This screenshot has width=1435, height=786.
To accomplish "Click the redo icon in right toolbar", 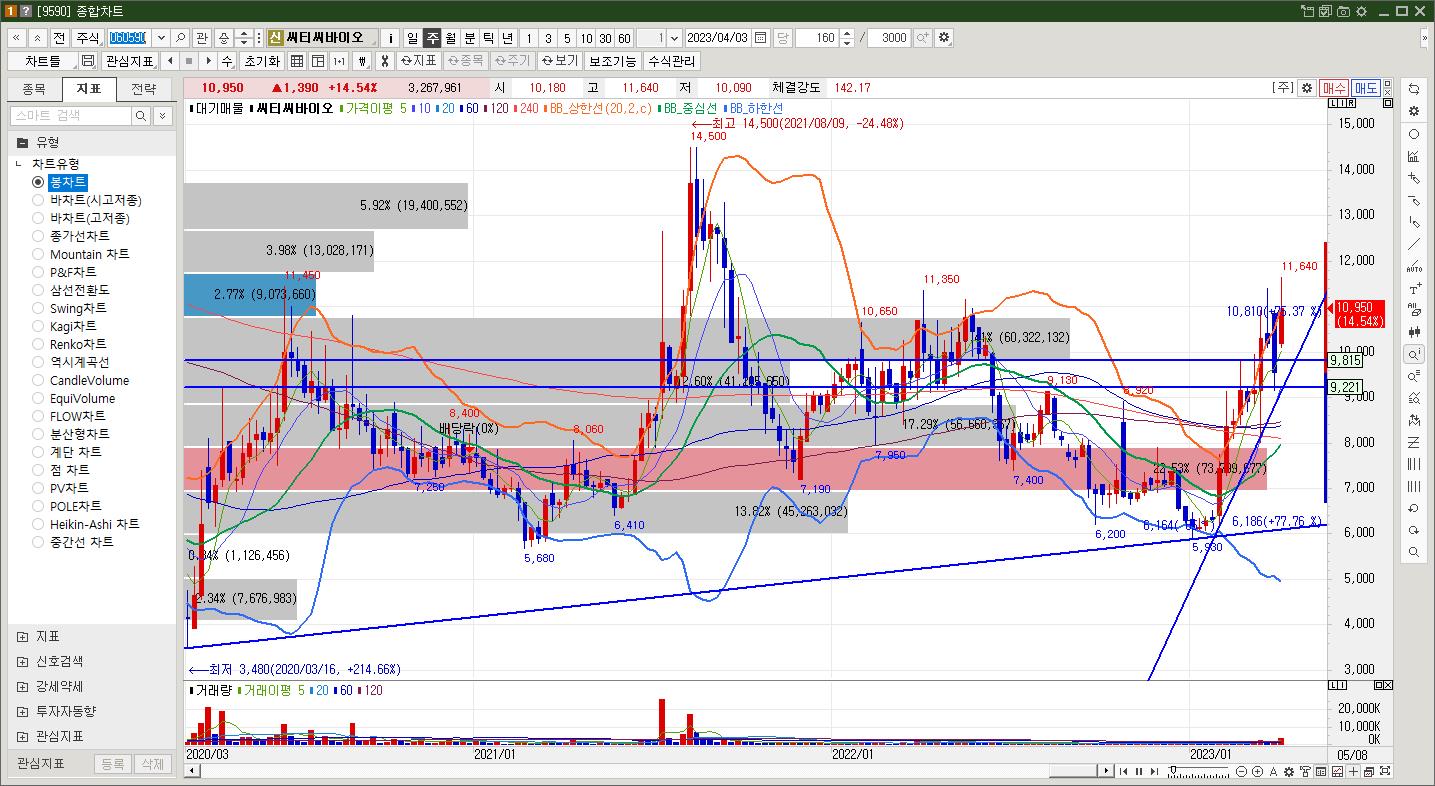I will 1413,530.
